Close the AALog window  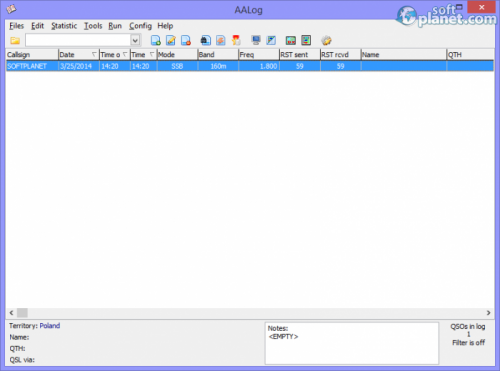[481, 7]
